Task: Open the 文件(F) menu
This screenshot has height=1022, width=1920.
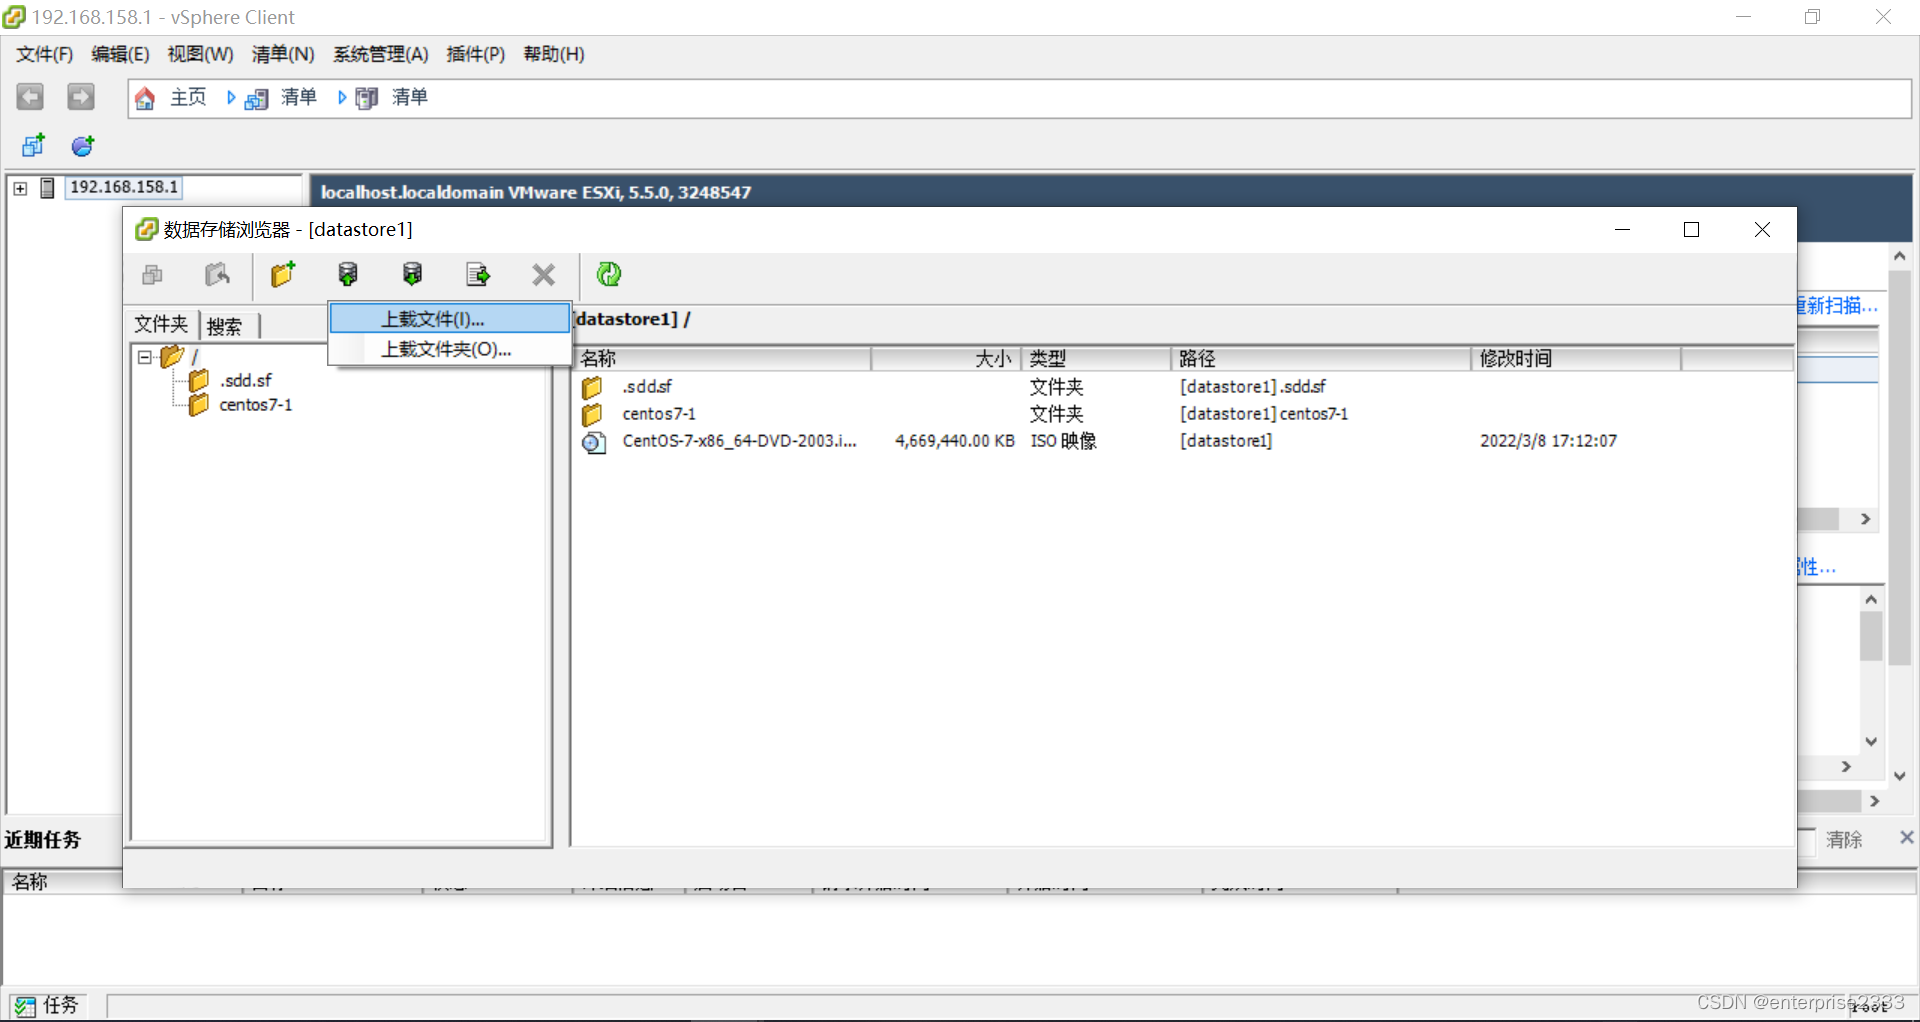Action: (x=45, y=54)
